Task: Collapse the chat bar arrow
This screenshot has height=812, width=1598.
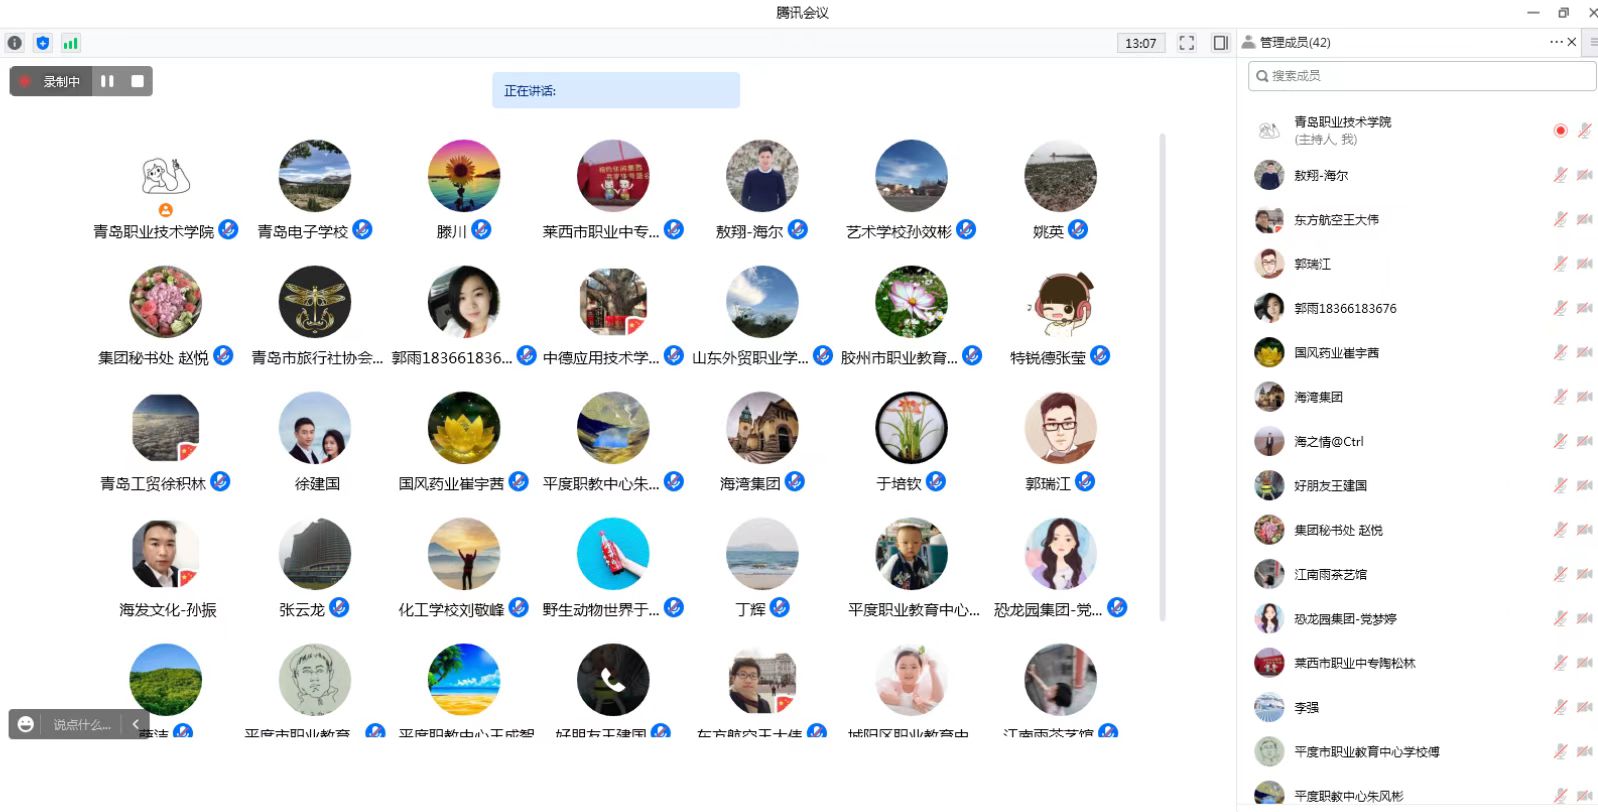Action: (x=135, y=724)
